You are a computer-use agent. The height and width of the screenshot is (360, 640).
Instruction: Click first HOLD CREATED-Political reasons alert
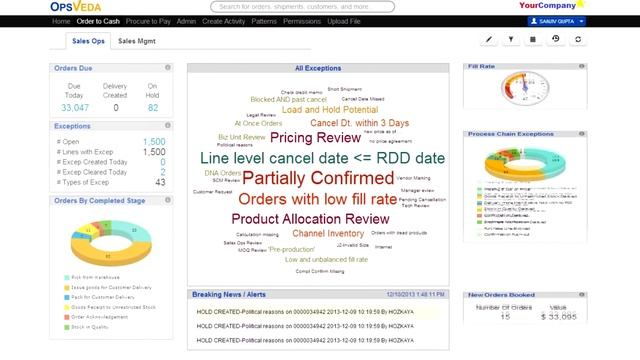(x=305, y=312)
